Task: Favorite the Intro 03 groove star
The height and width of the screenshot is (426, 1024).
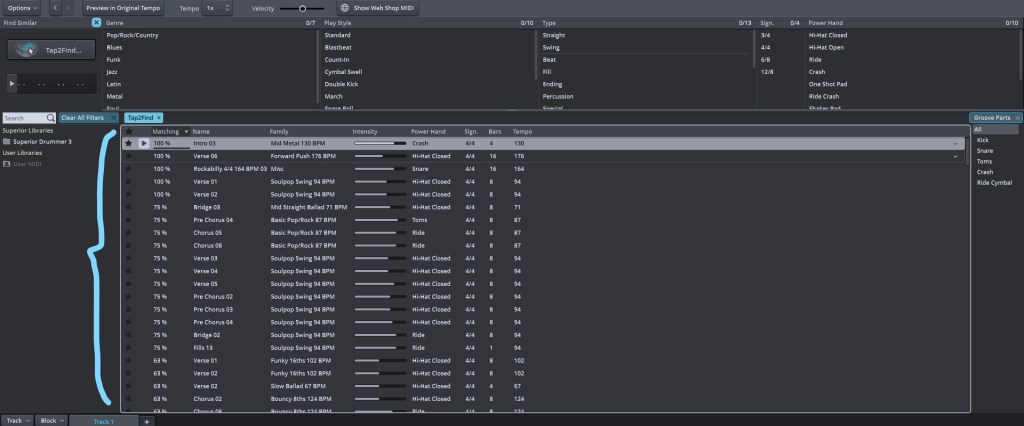Action: point(128,143)
